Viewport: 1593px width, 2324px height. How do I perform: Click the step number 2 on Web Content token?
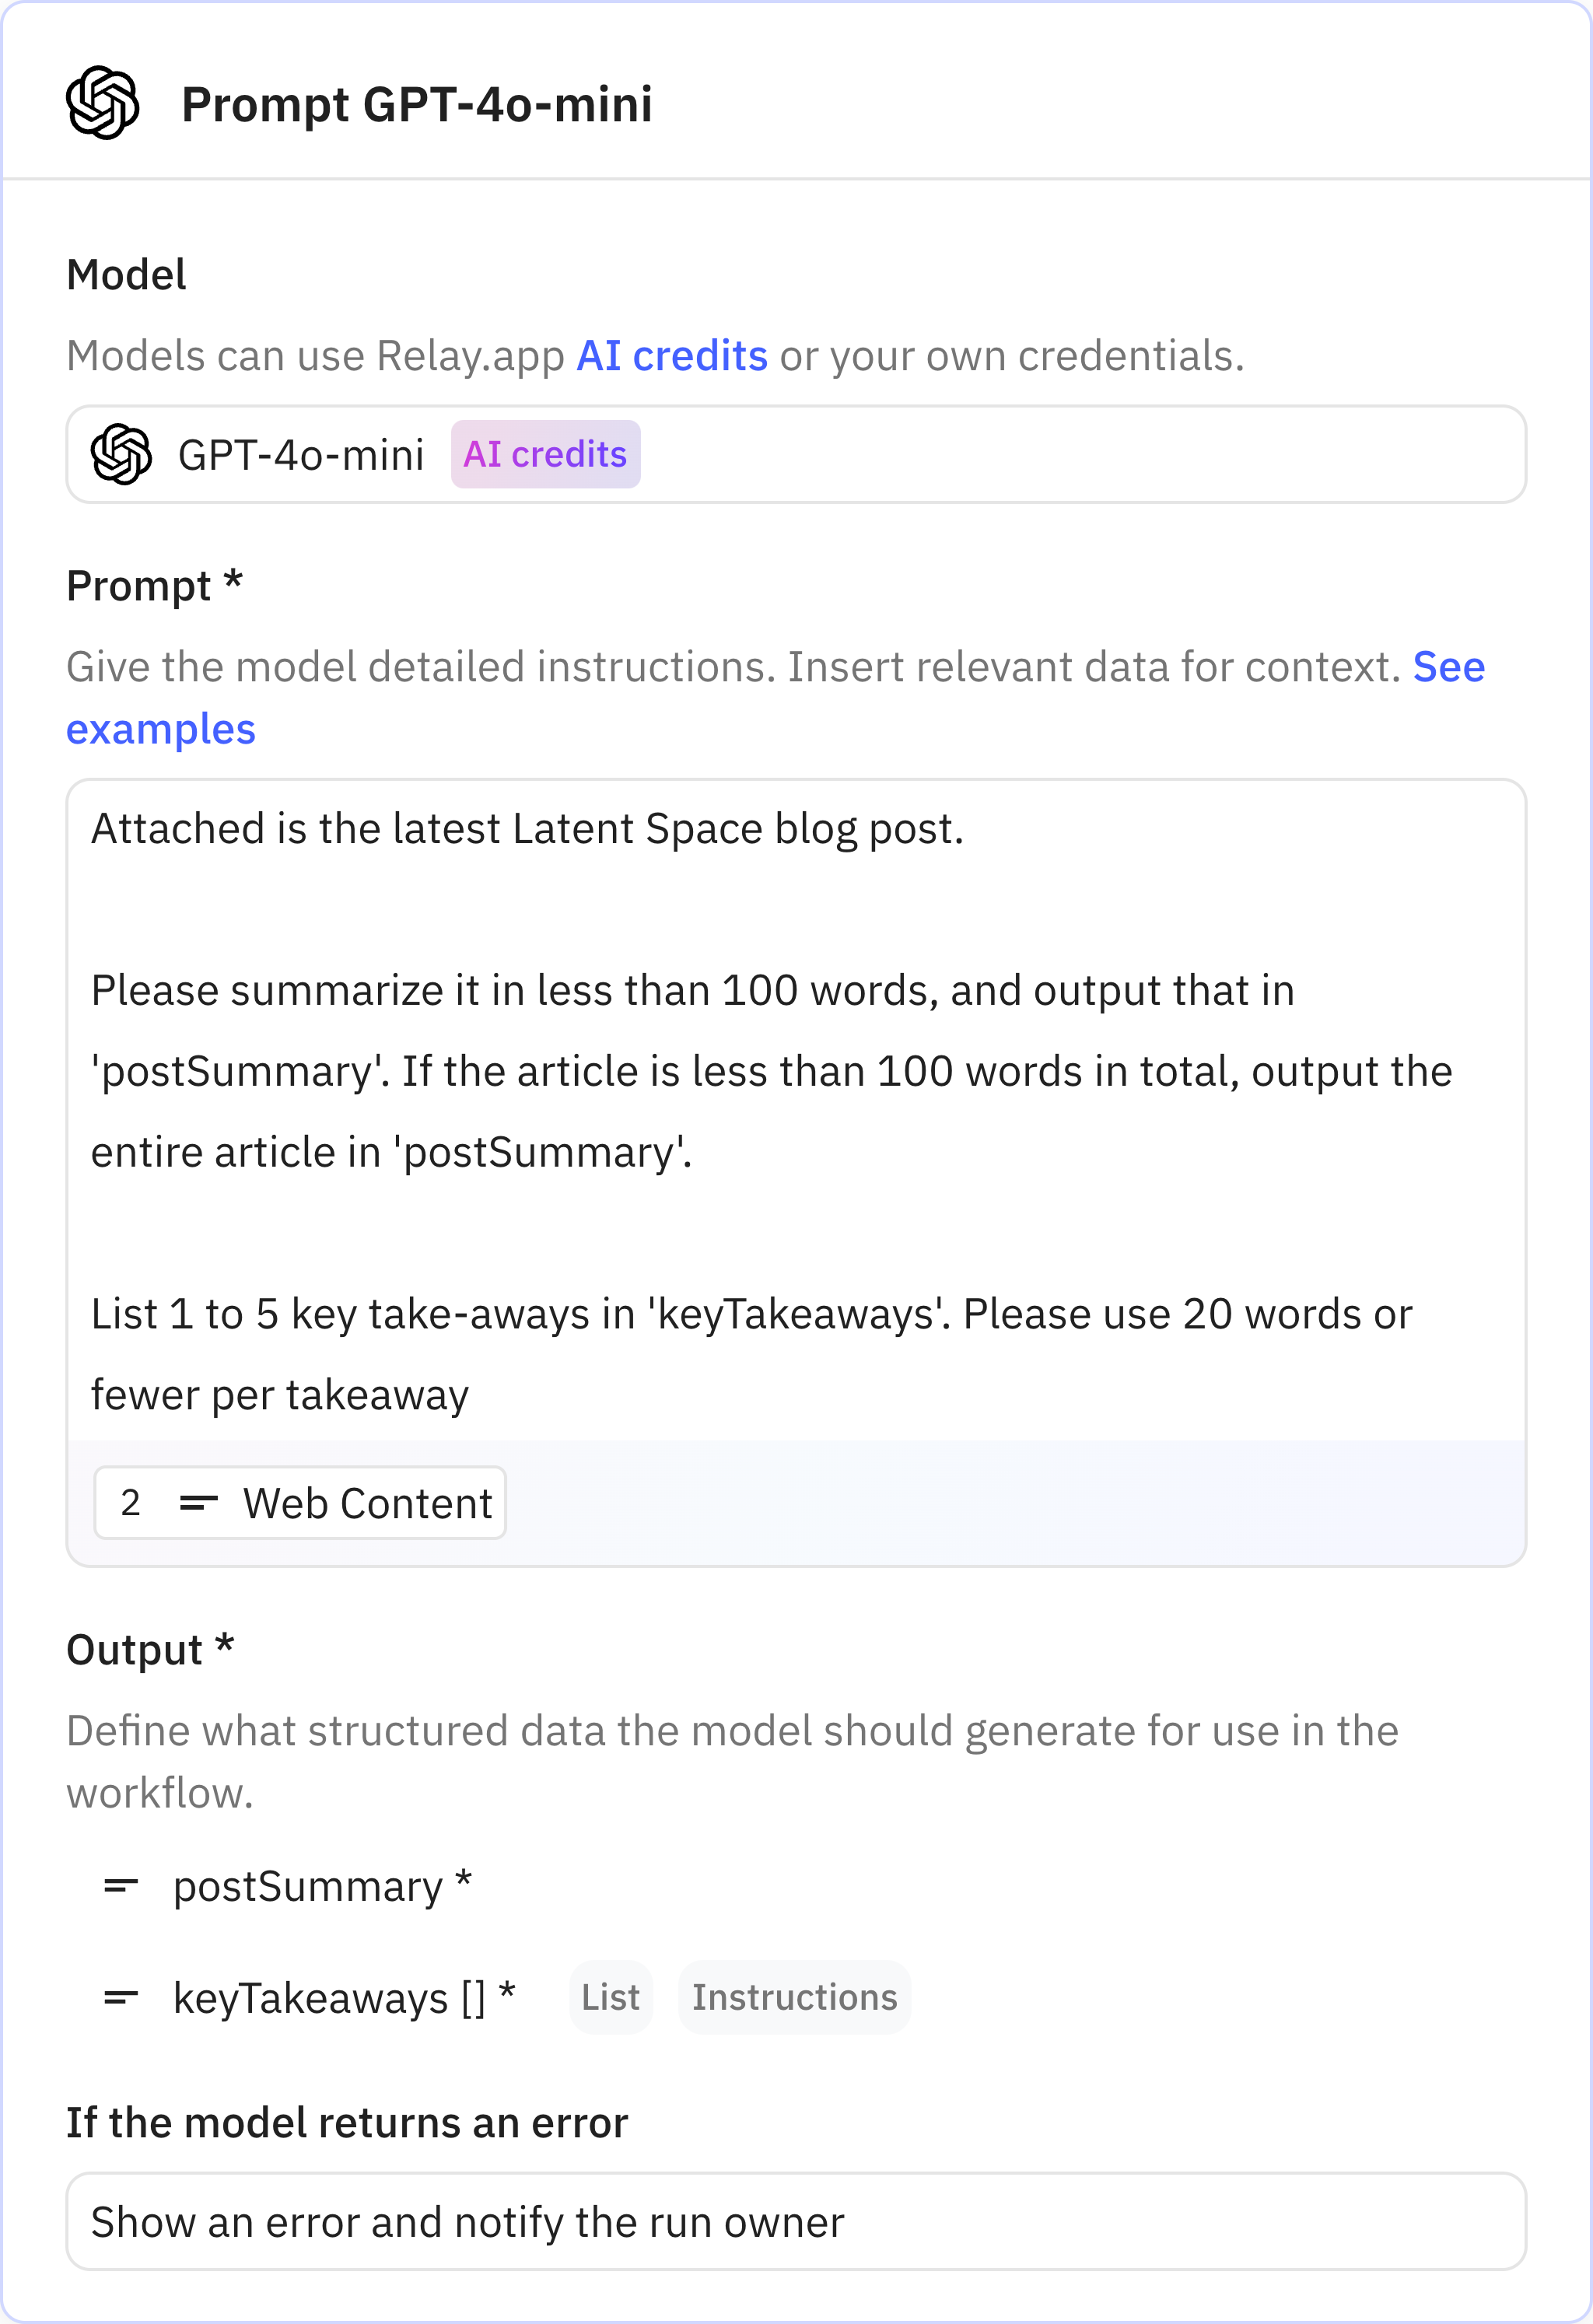131,1501
